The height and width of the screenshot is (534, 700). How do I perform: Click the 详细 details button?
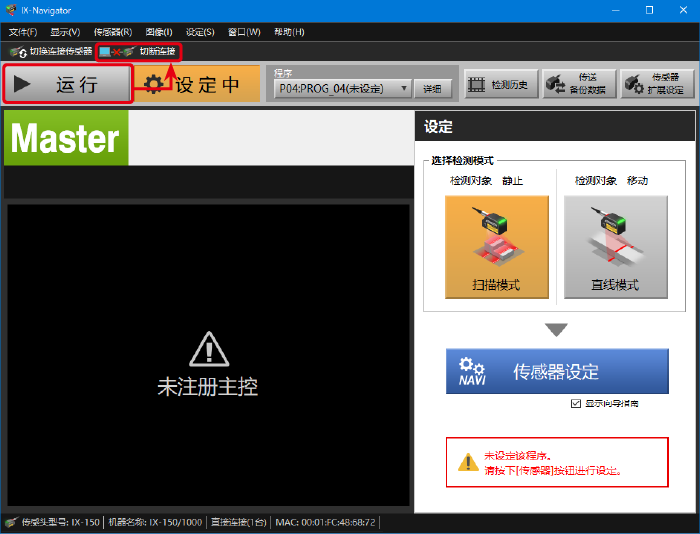433,89
